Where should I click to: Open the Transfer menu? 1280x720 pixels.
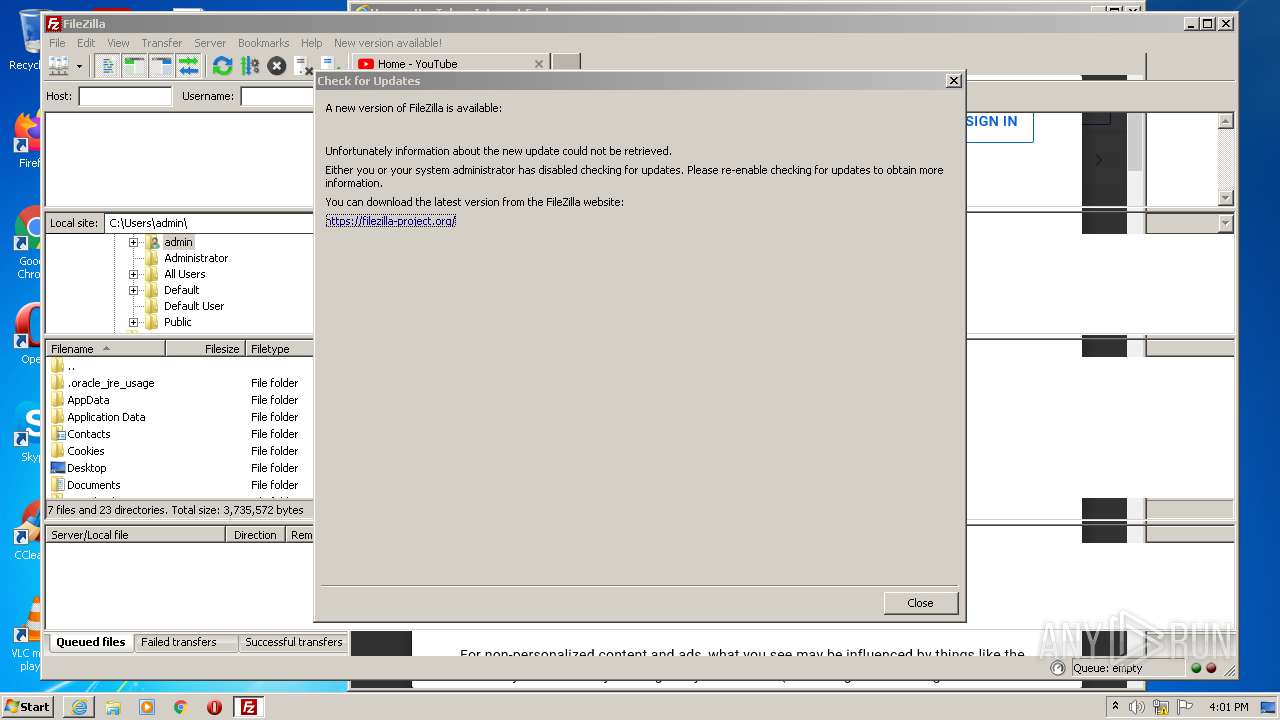coord(161,43)
